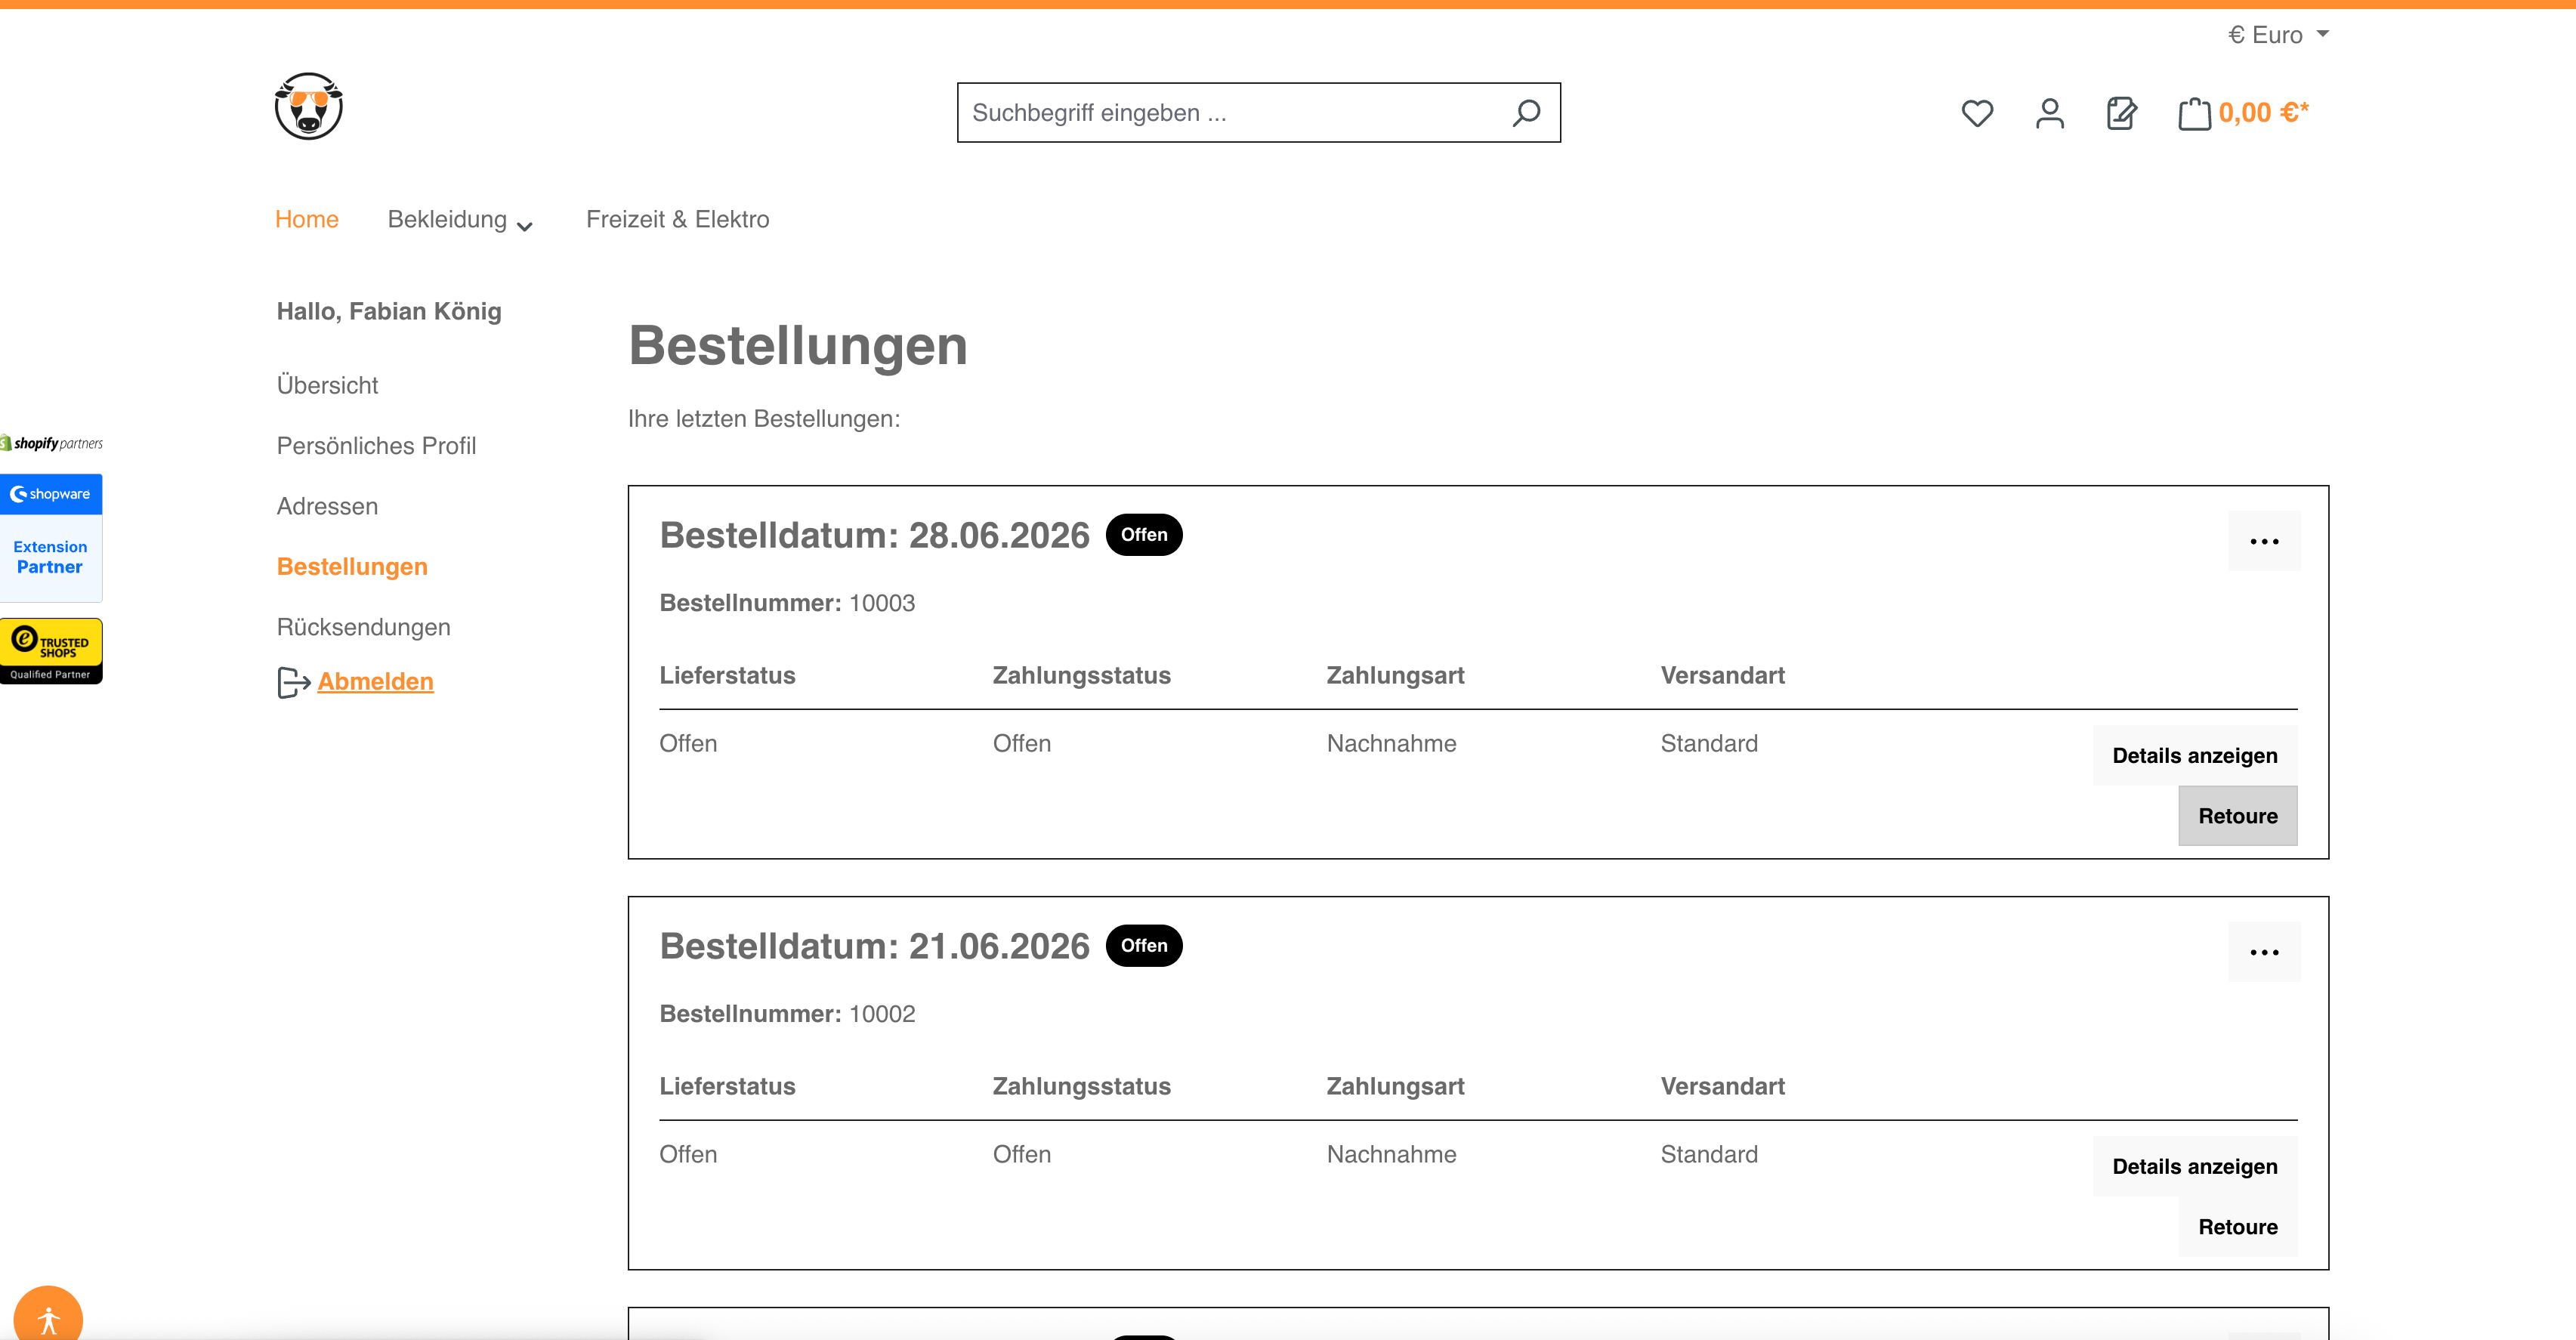2576x1340 pixels.
Task: Click the heading Bestelldatum: 21.06.2026
Action: (x=875, y=947)
